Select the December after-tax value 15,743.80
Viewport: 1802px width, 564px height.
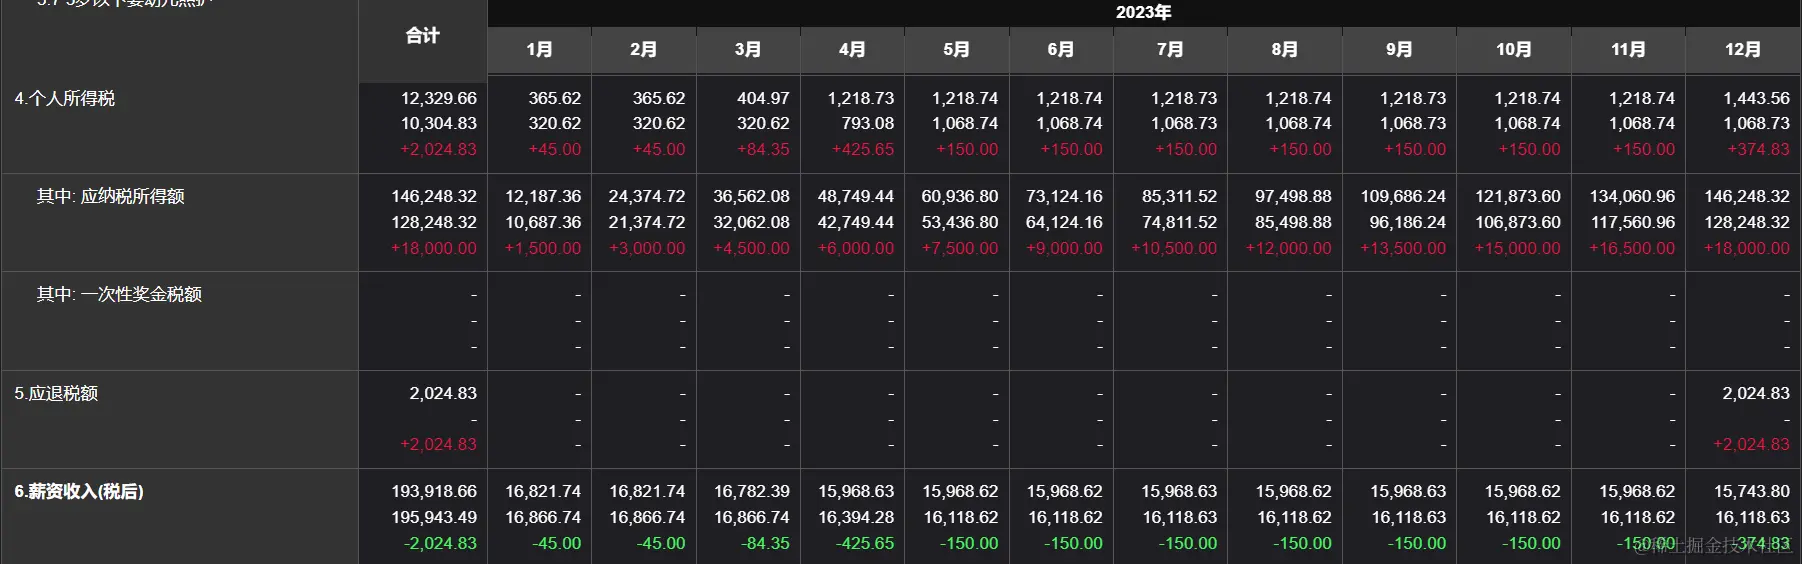pyautogui.click(x=1752, y=491)
